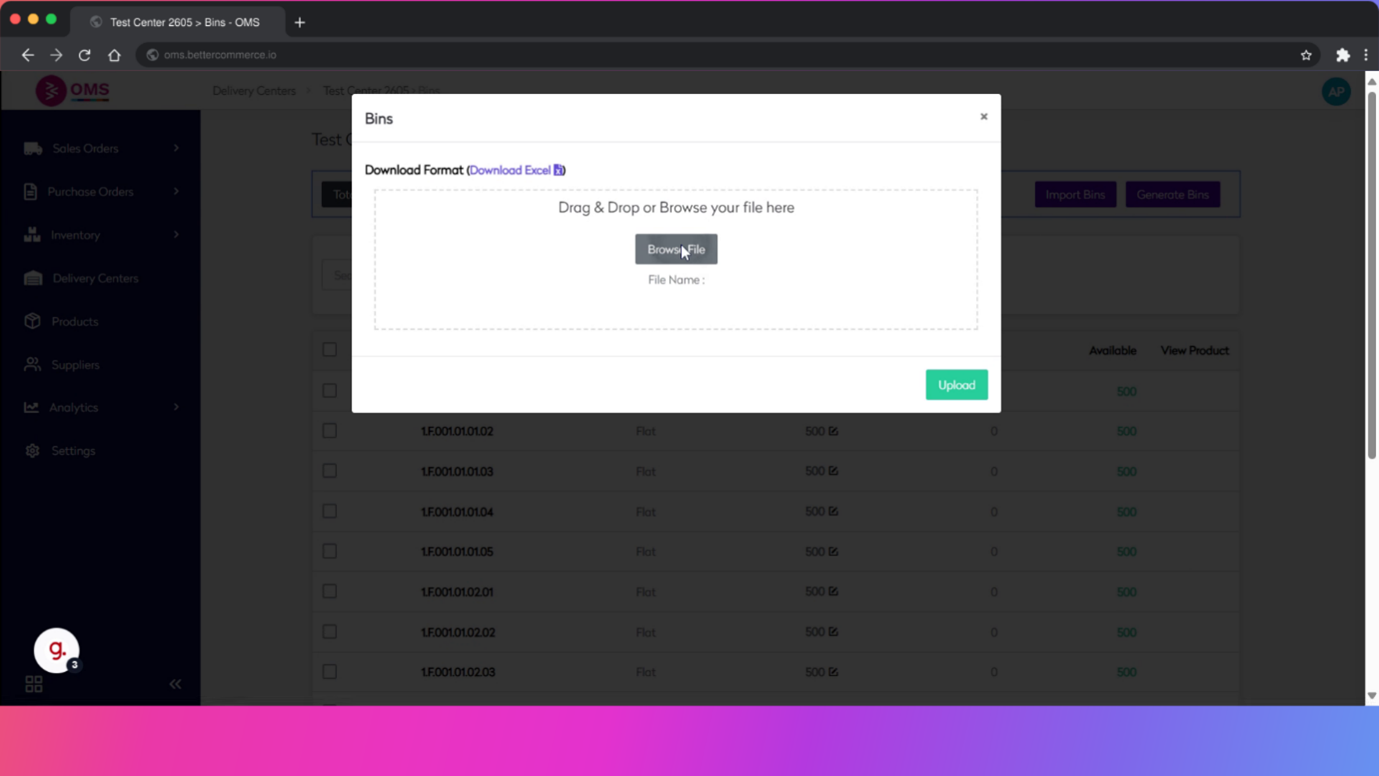Click edit icon beside 500 for bin 1.F.001.01.01.03
The width and height of the screenshot is (1379, 776).
pos(833,471)
